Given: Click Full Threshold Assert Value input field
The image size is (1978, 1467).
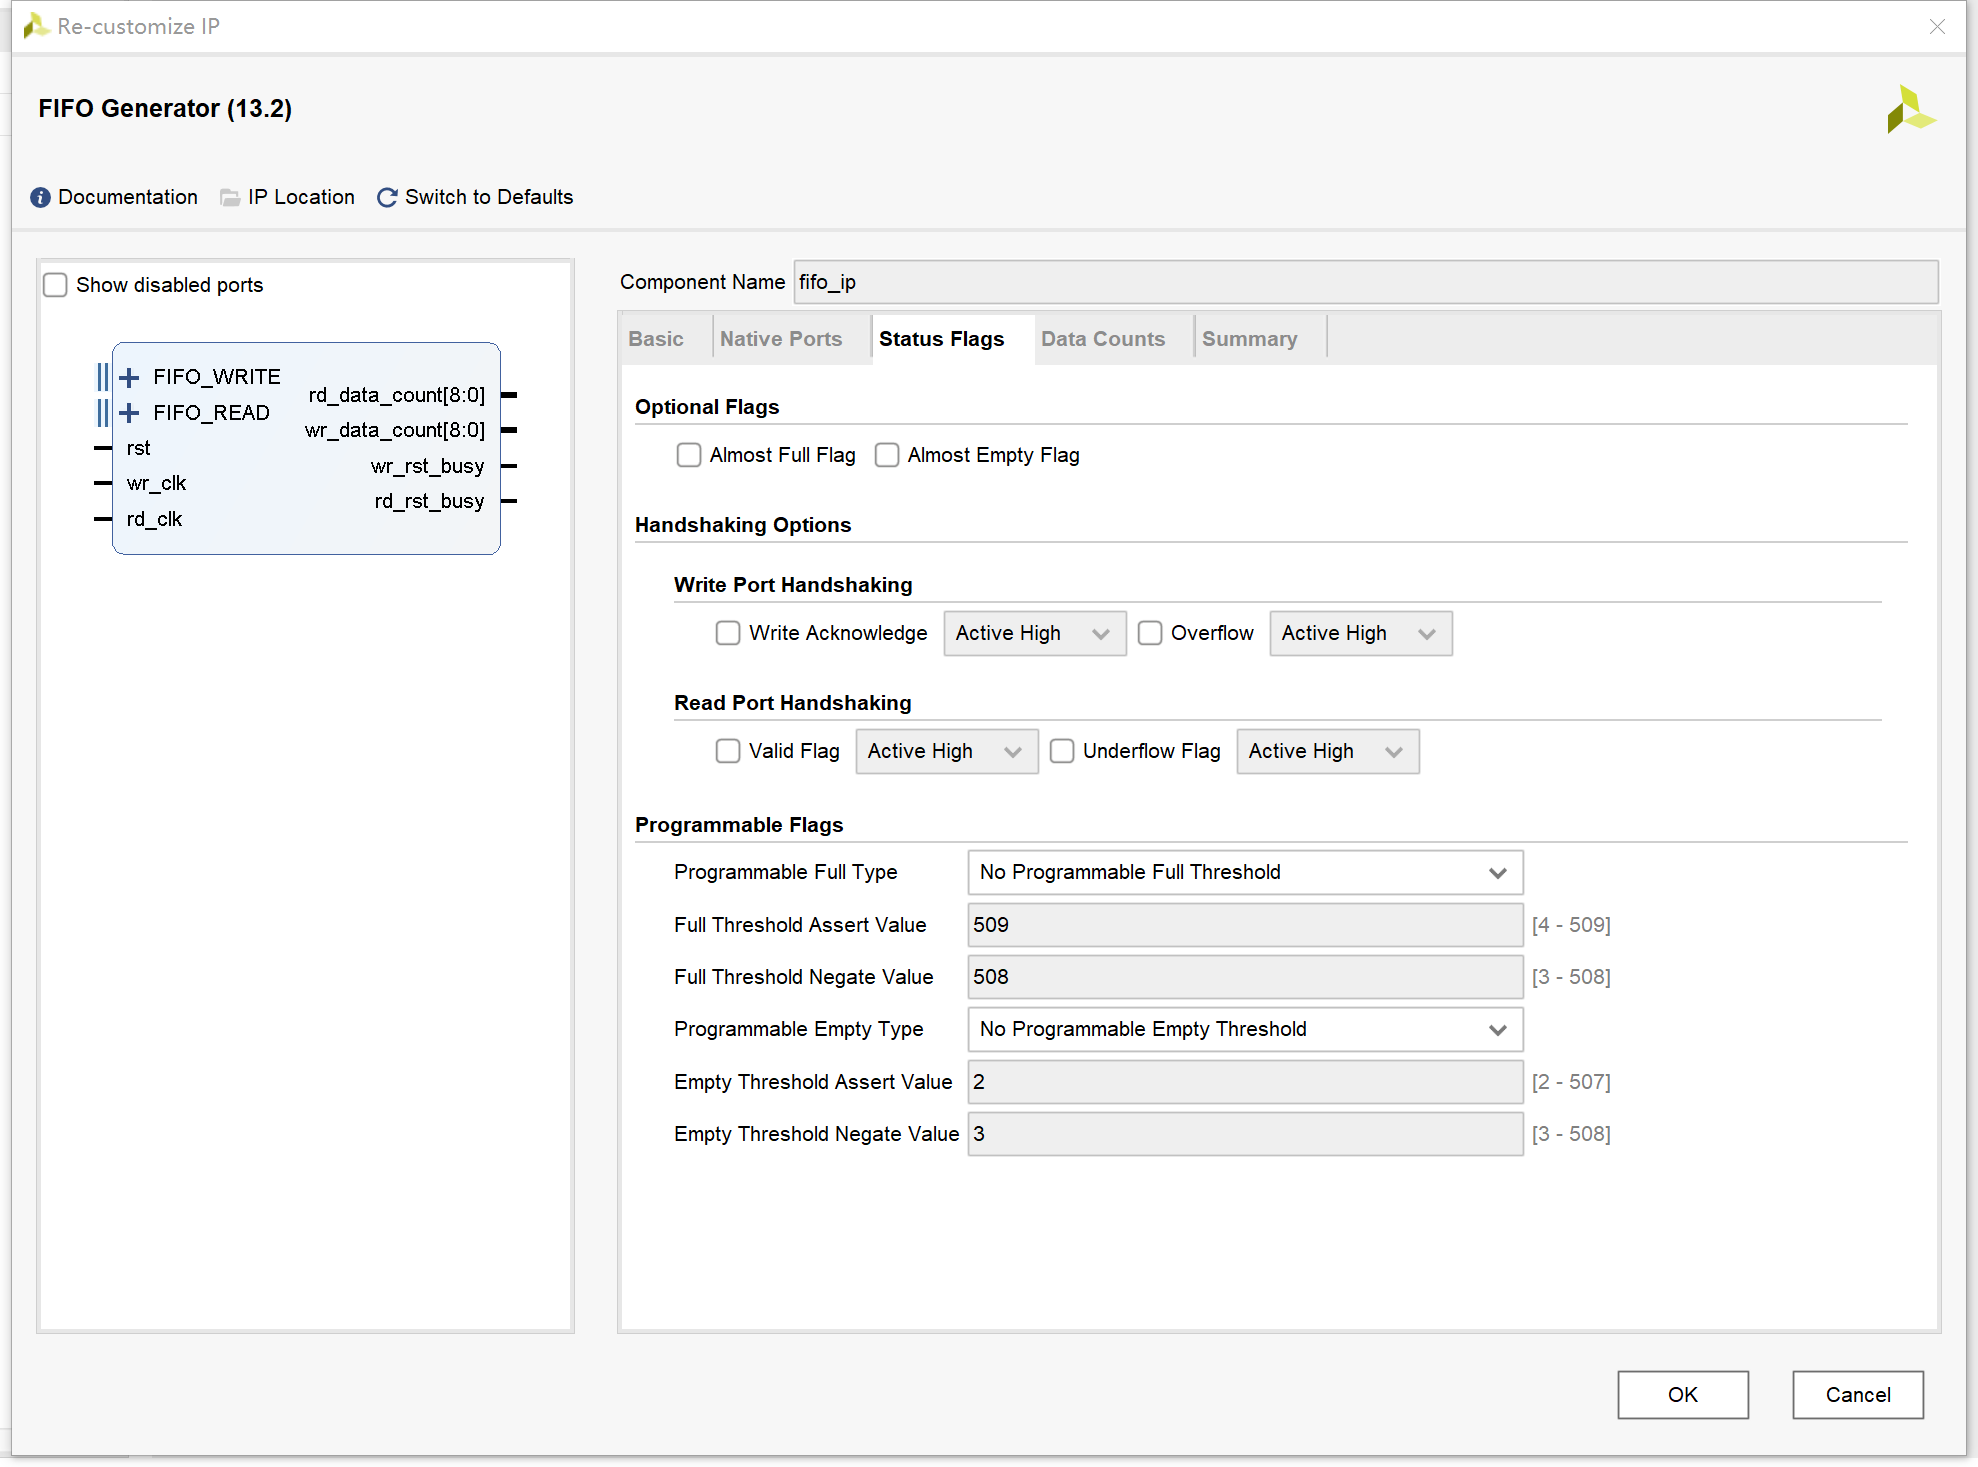Looking at the screenshot, I should (x=1234, y=925).
